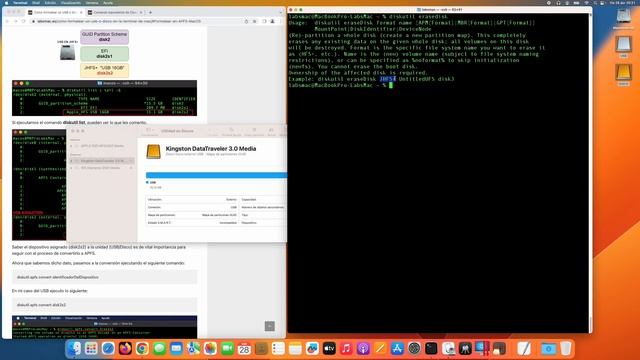Open Mail from the Dock

coord(176,348)
